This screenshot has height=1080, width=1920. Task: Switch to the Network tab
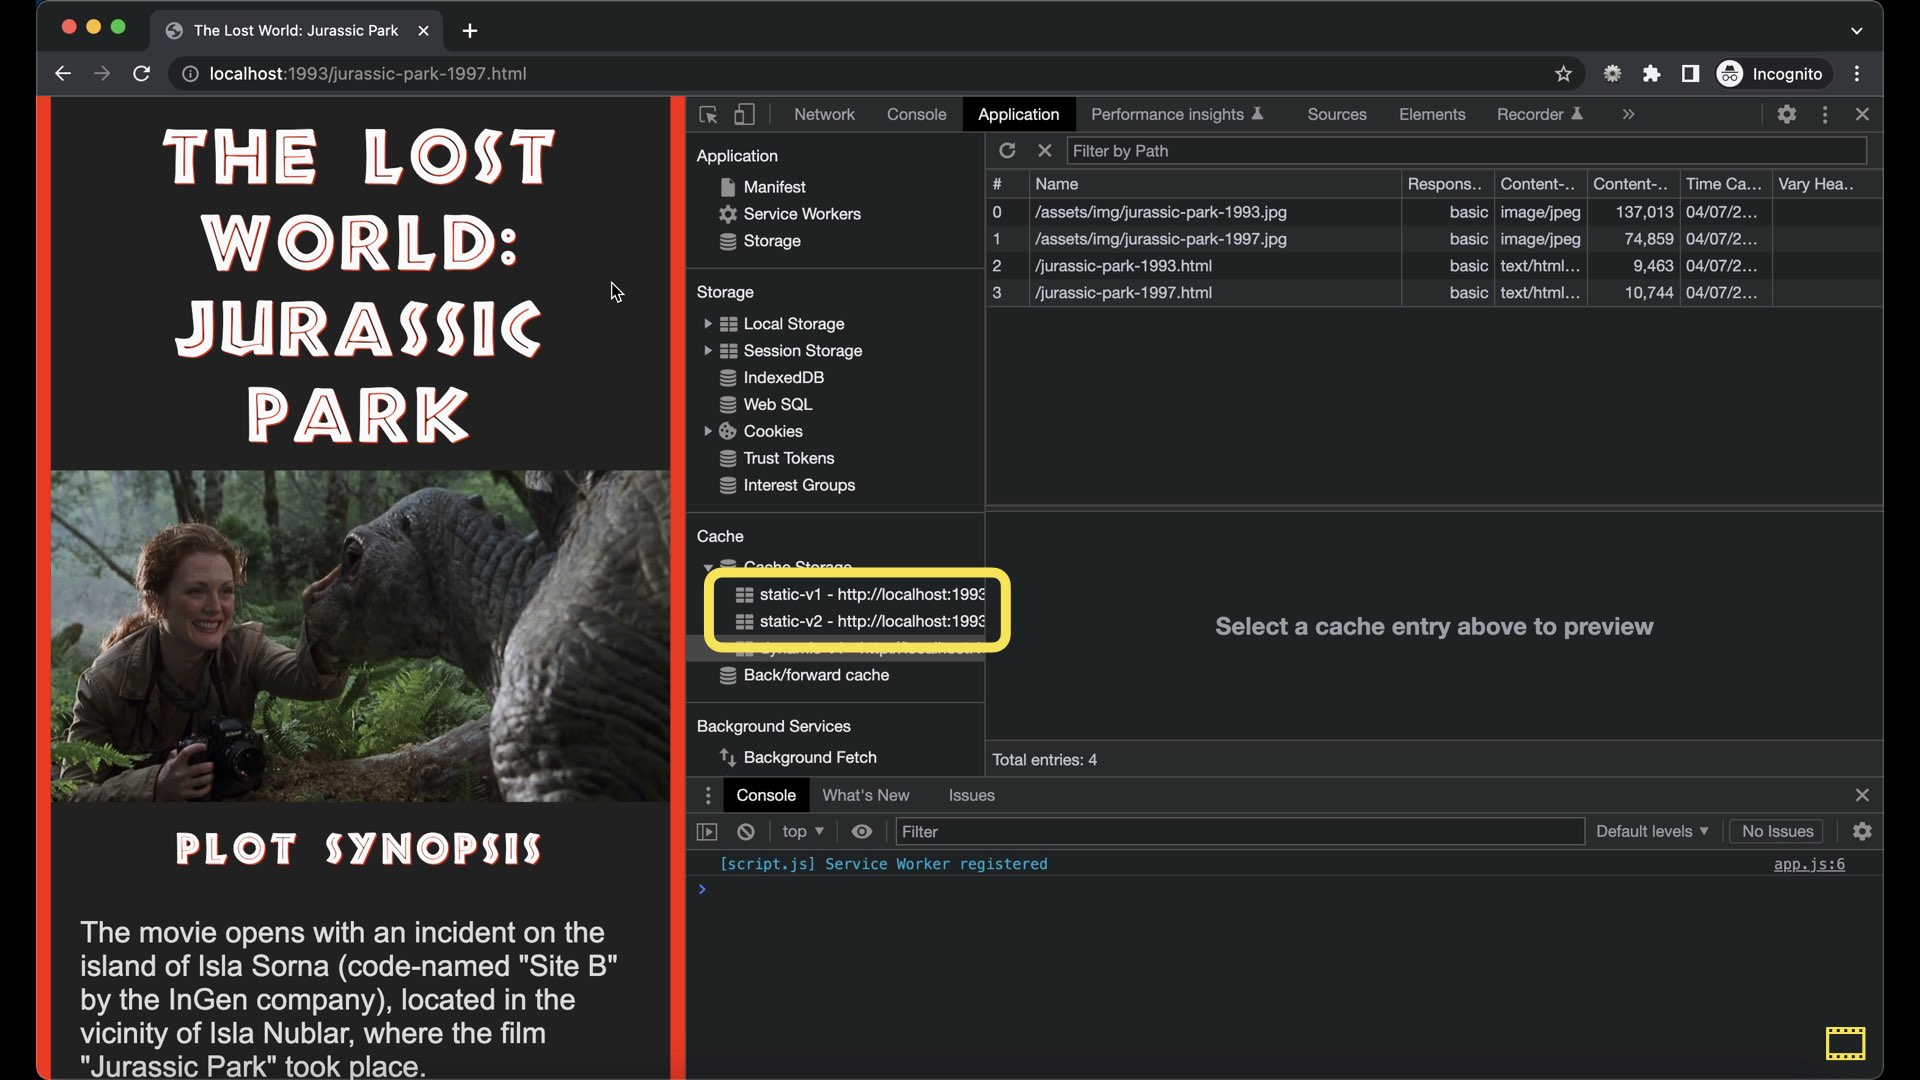point(824,115)
